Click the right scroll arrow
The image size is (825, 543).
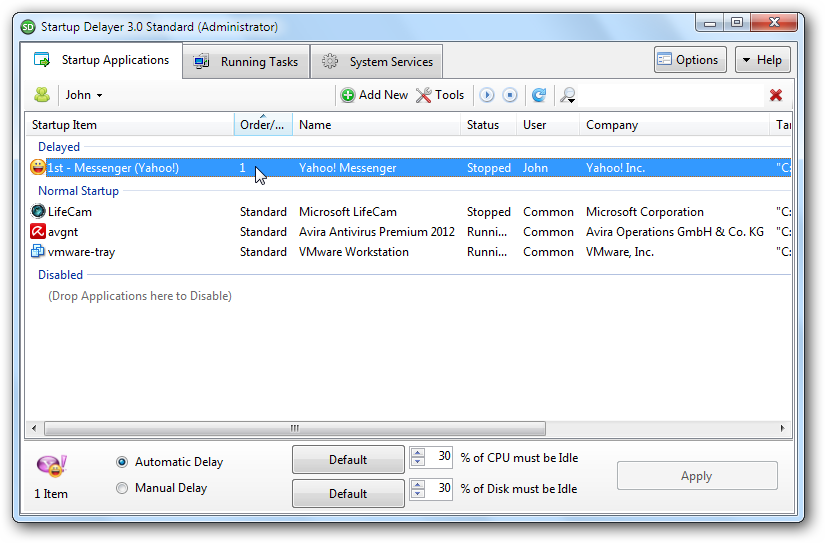(782, 428)
